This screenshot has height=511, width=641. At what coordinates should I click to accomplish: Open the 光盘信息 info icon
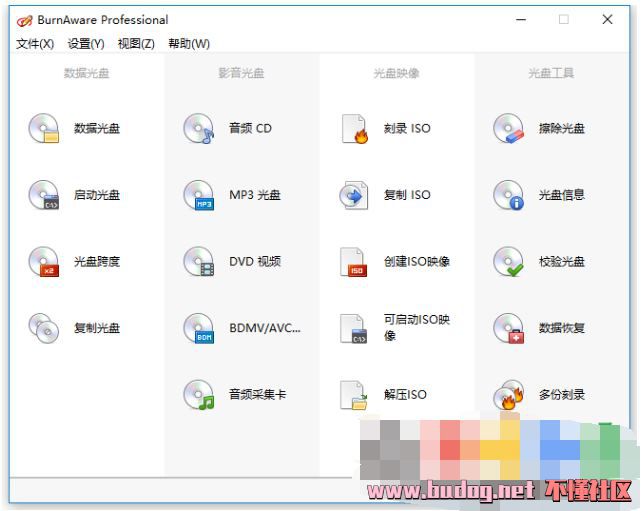(509, 195)
